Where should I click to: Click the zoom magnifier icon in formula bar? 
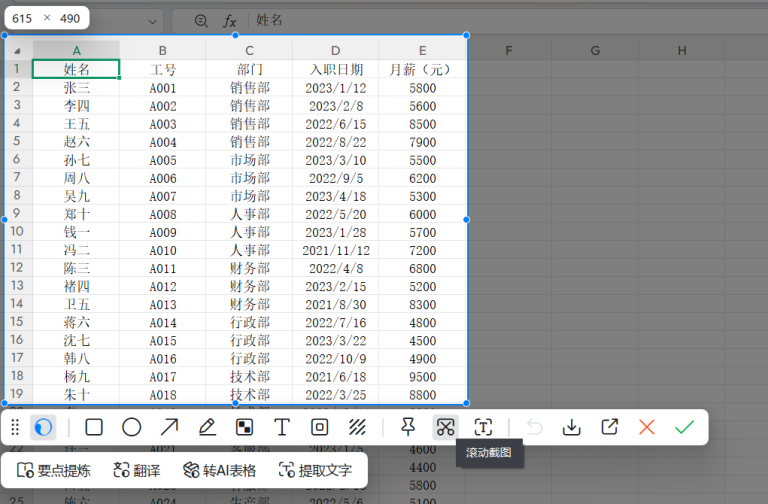tap(201, 21)
